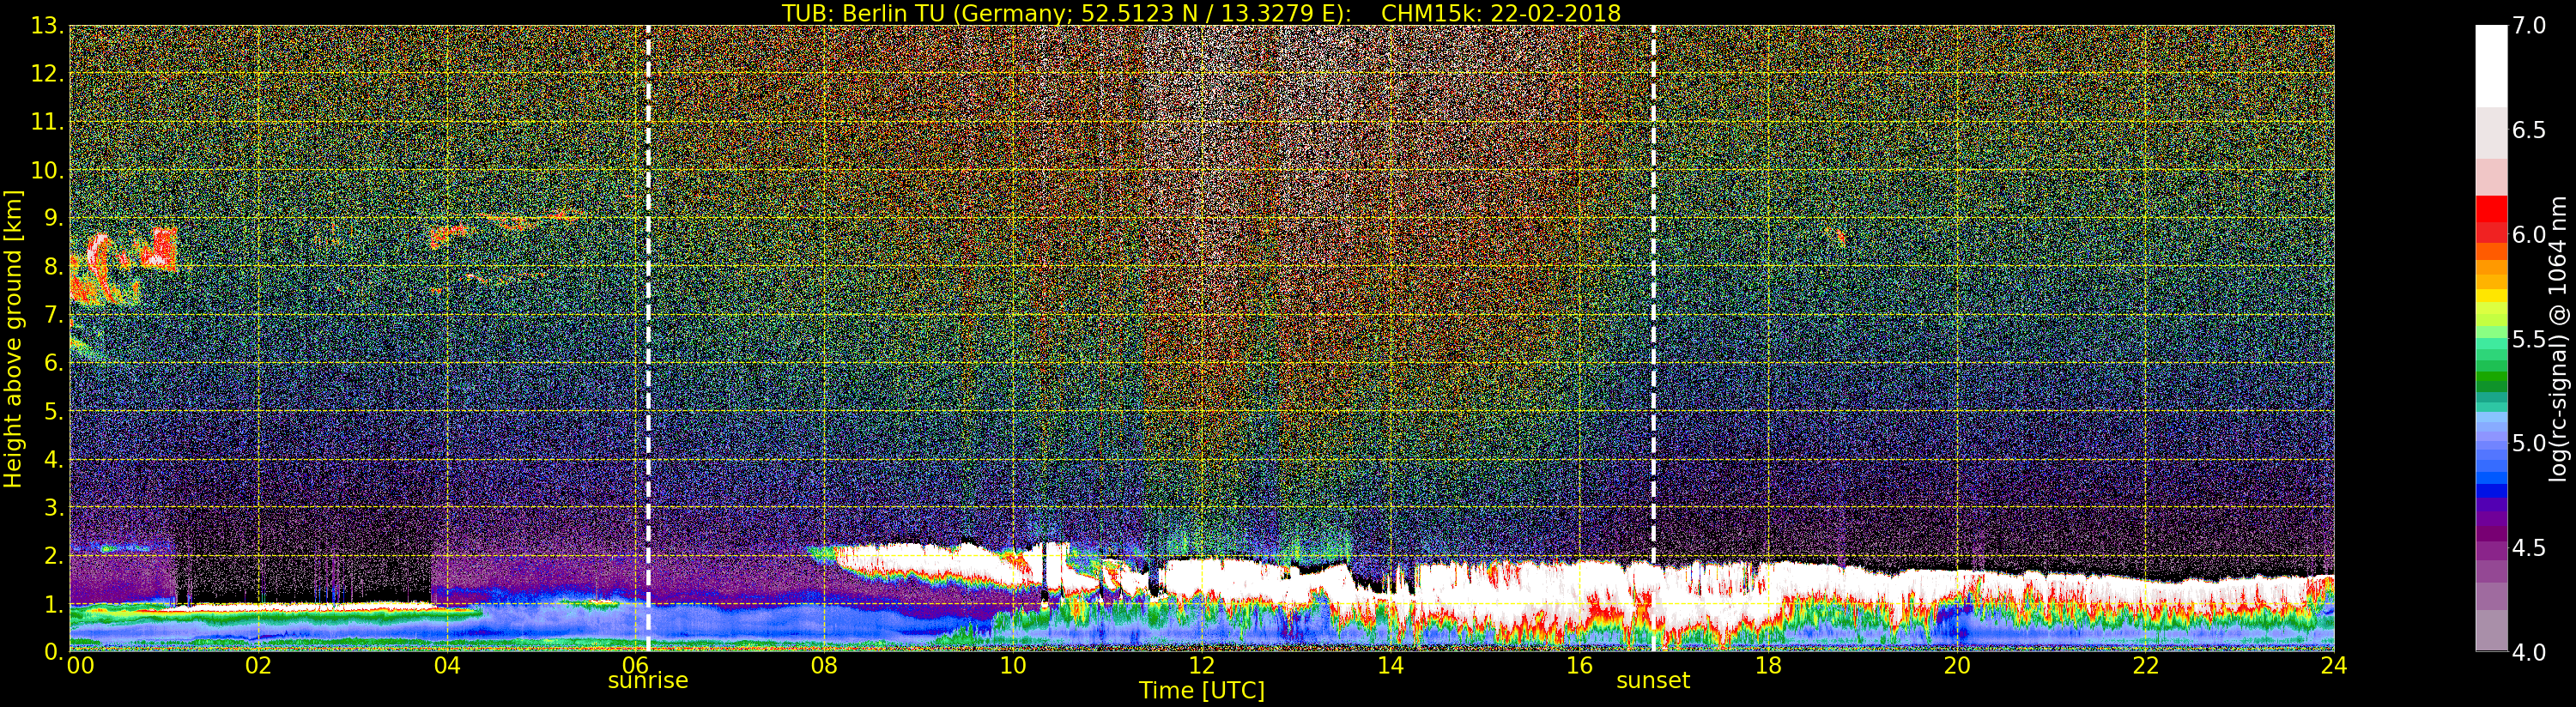Click the "7." height axis tick label

coord(54,315)
